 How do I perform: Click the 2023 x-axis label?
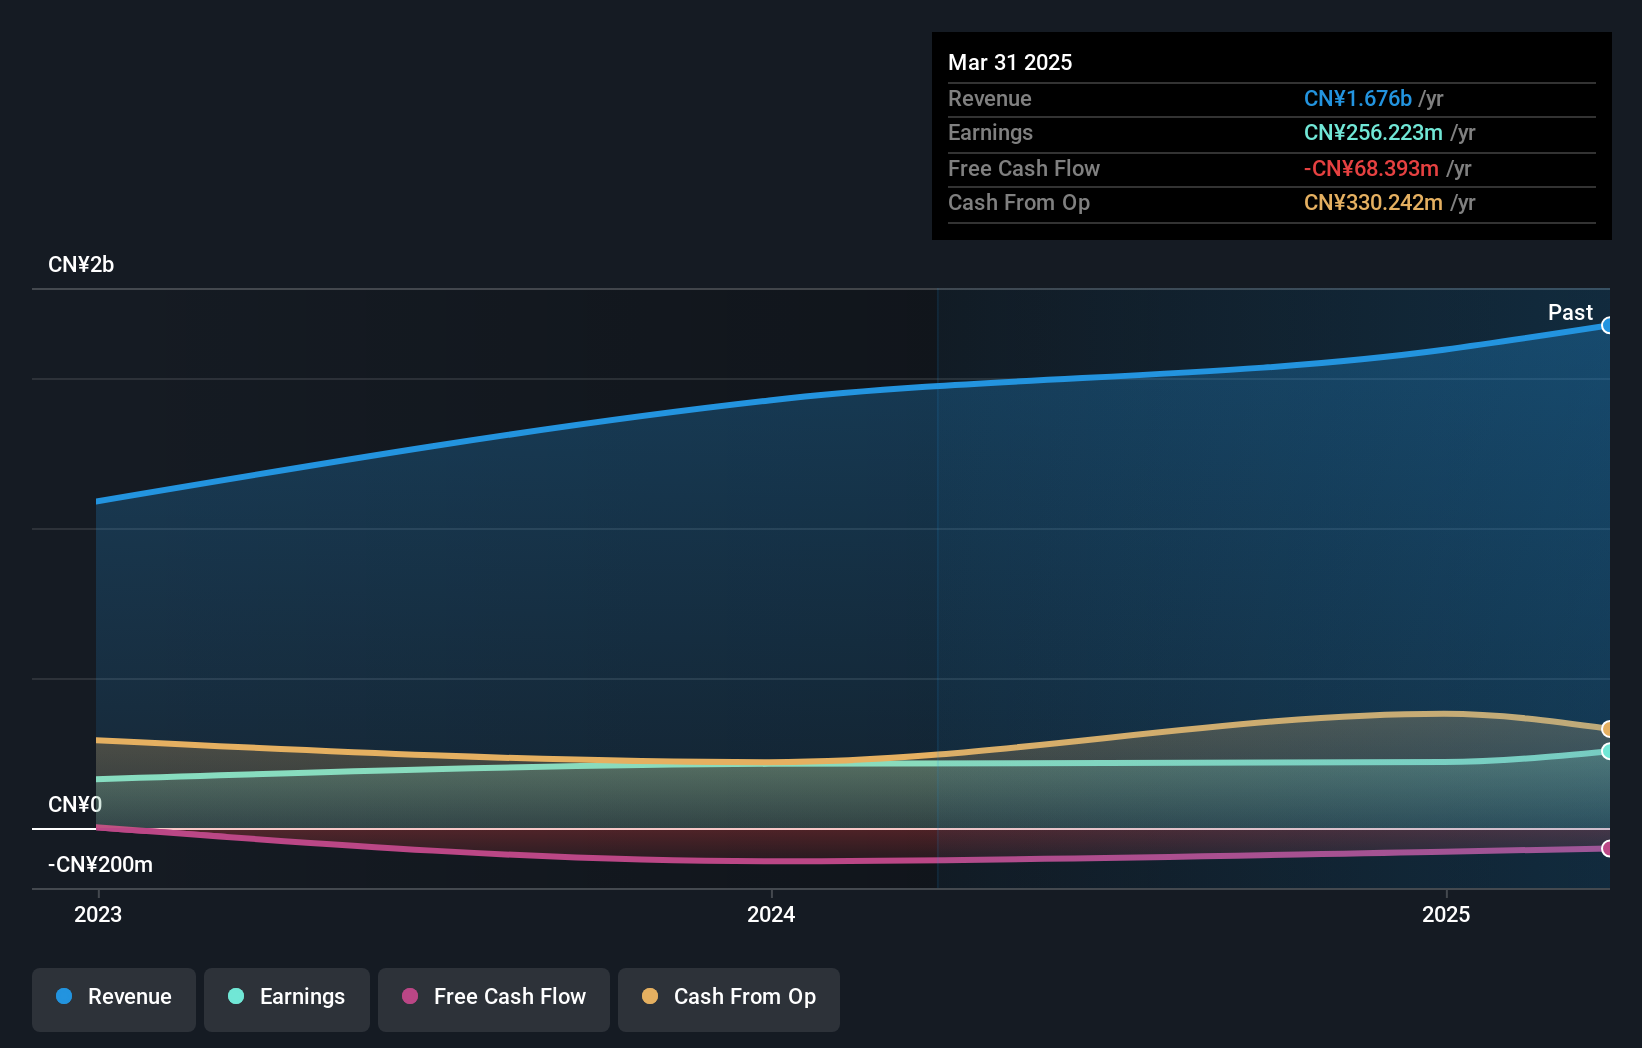point(98,914)
